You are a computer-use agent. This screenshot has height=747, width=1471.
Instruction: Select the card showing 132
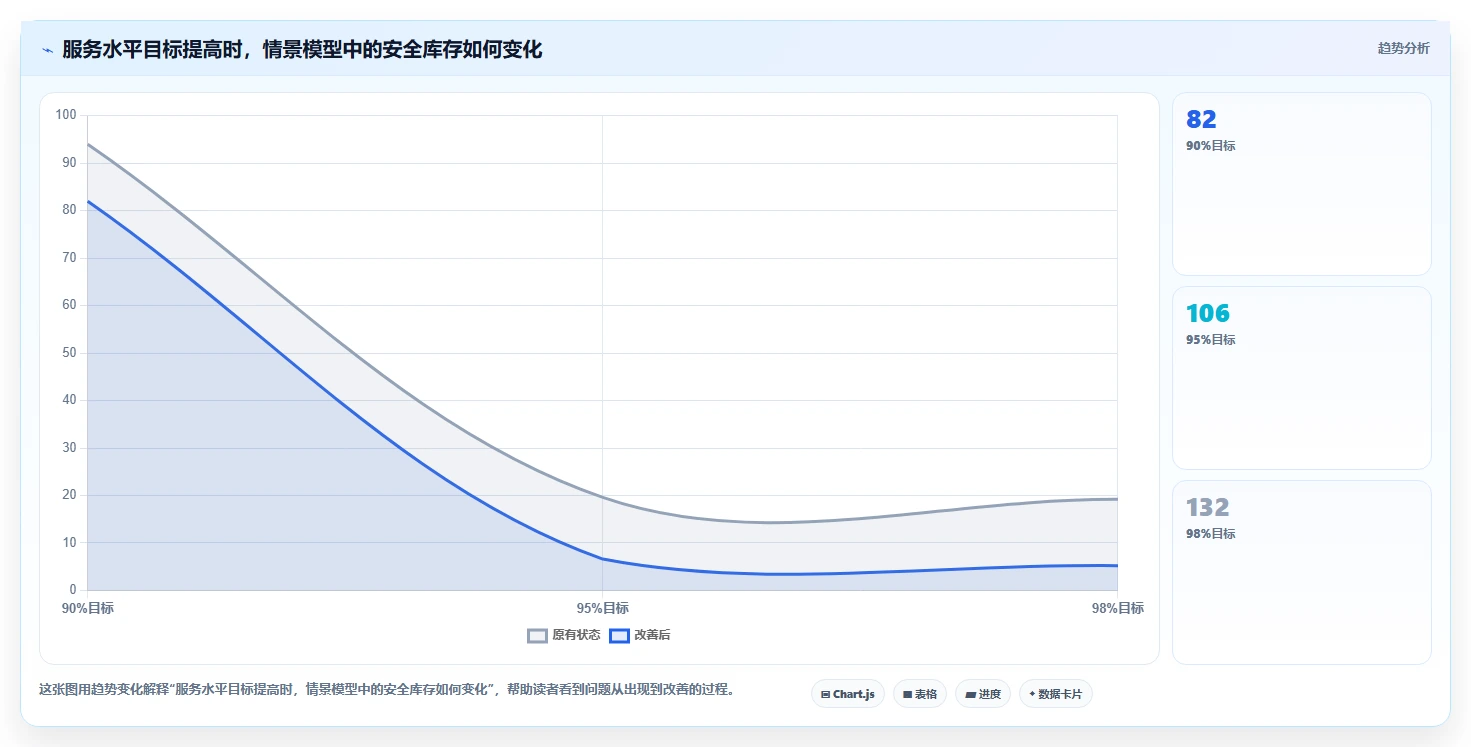(1301, 572)
